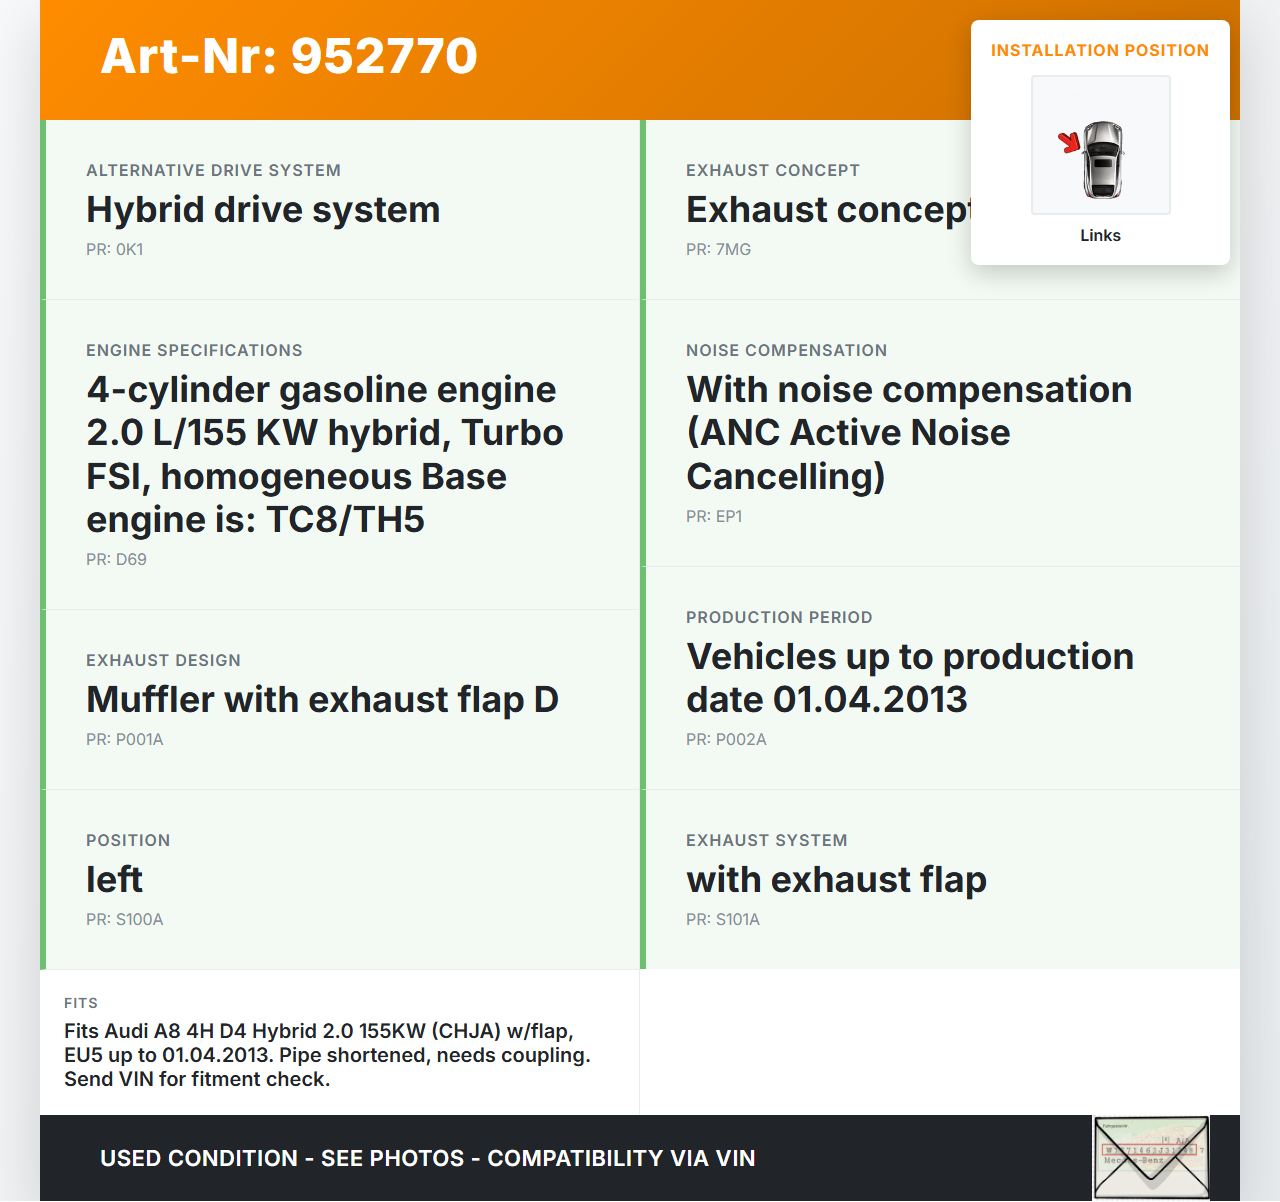Image resolution: width=1280 pixels, height=1202 pixels.
Task: Click the PR: S101A code
Action: click(x=723, y=920)
